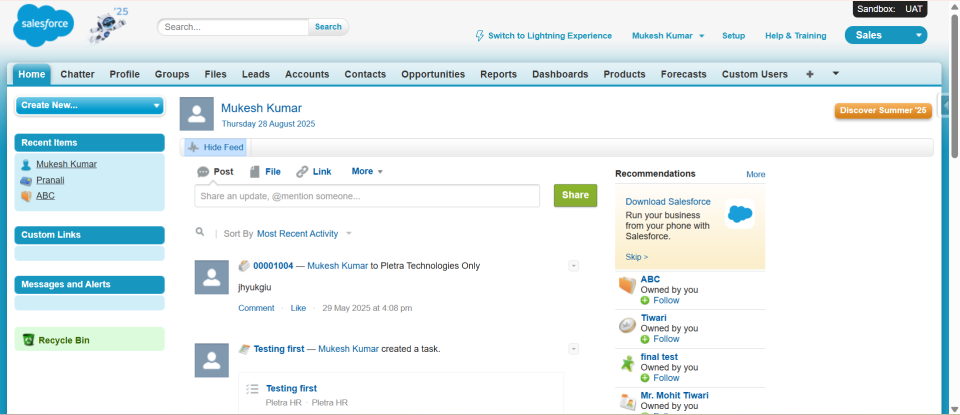Open post actions arrow on 00001004 post

click(574, 266)
